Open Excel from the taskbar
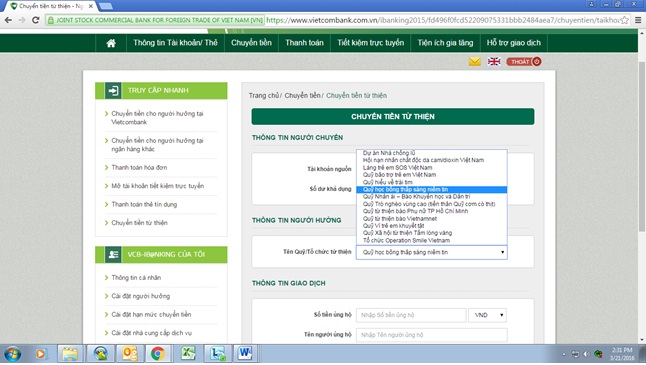 (188, 354)
